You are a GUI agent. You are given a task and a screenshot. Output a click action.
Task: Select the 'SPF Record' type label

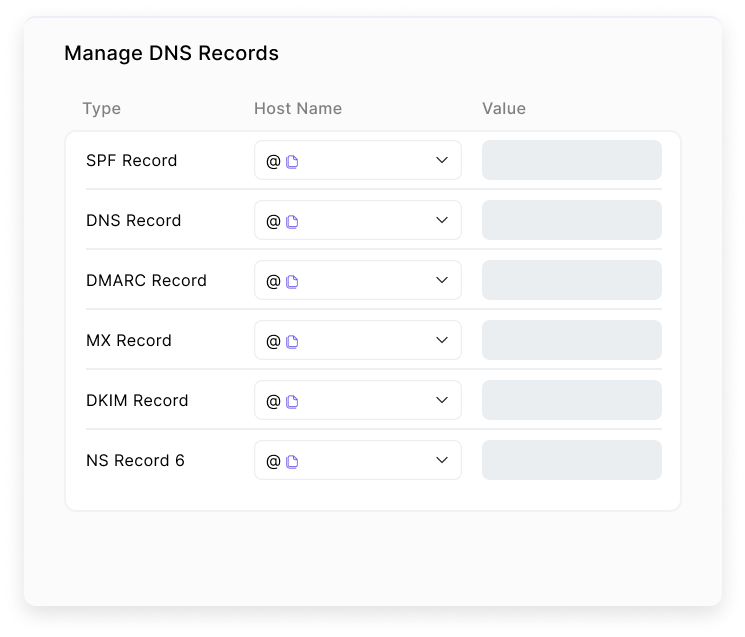(x=132, y=161)
